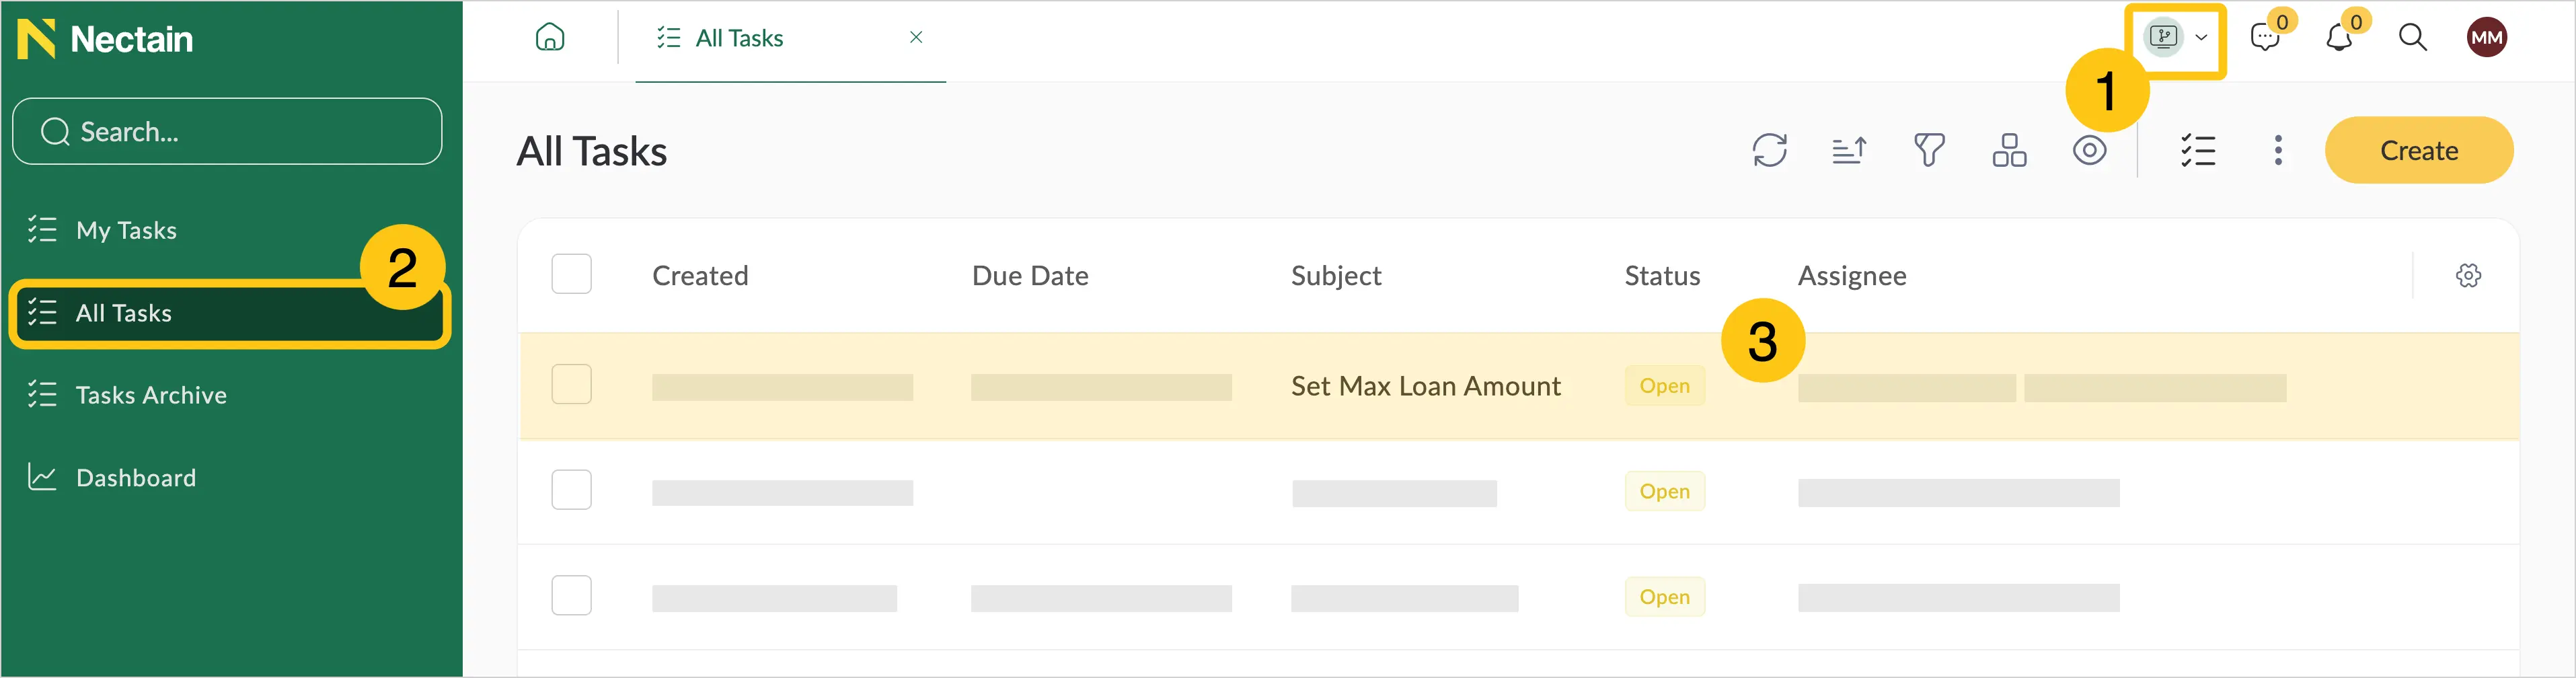Open the filter funnel icon
Viewport: 2576px width, 678px height.
1929,150
